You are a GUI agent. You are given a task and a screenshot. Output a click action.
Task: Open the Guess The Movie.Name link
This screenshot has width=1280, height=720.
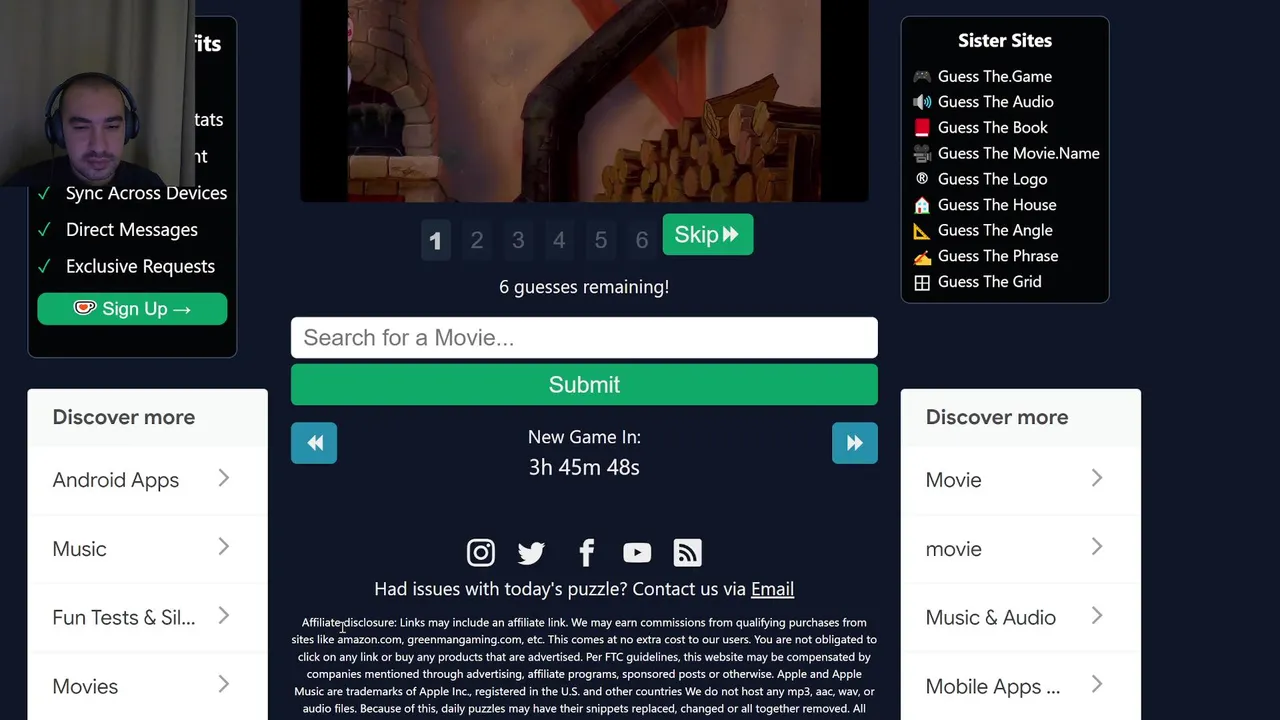(1018, 153)
